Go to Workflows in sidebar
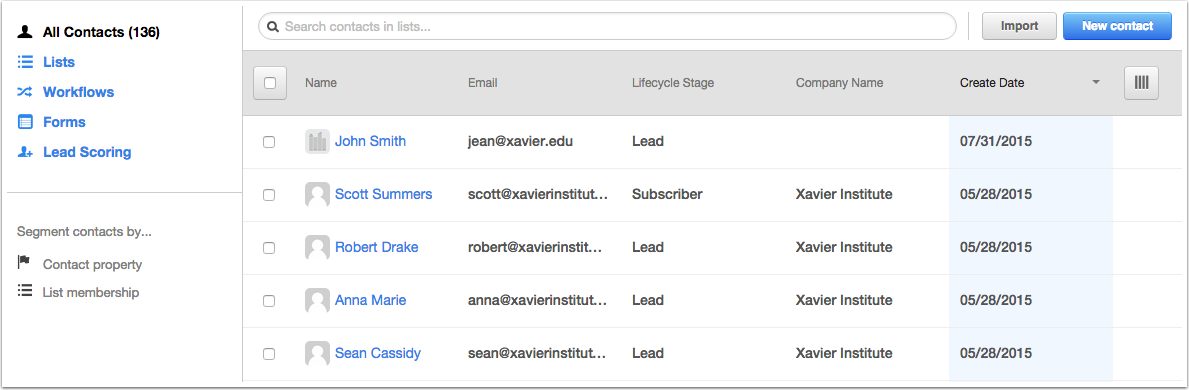 pyautogui.click(x=78, y=92)
